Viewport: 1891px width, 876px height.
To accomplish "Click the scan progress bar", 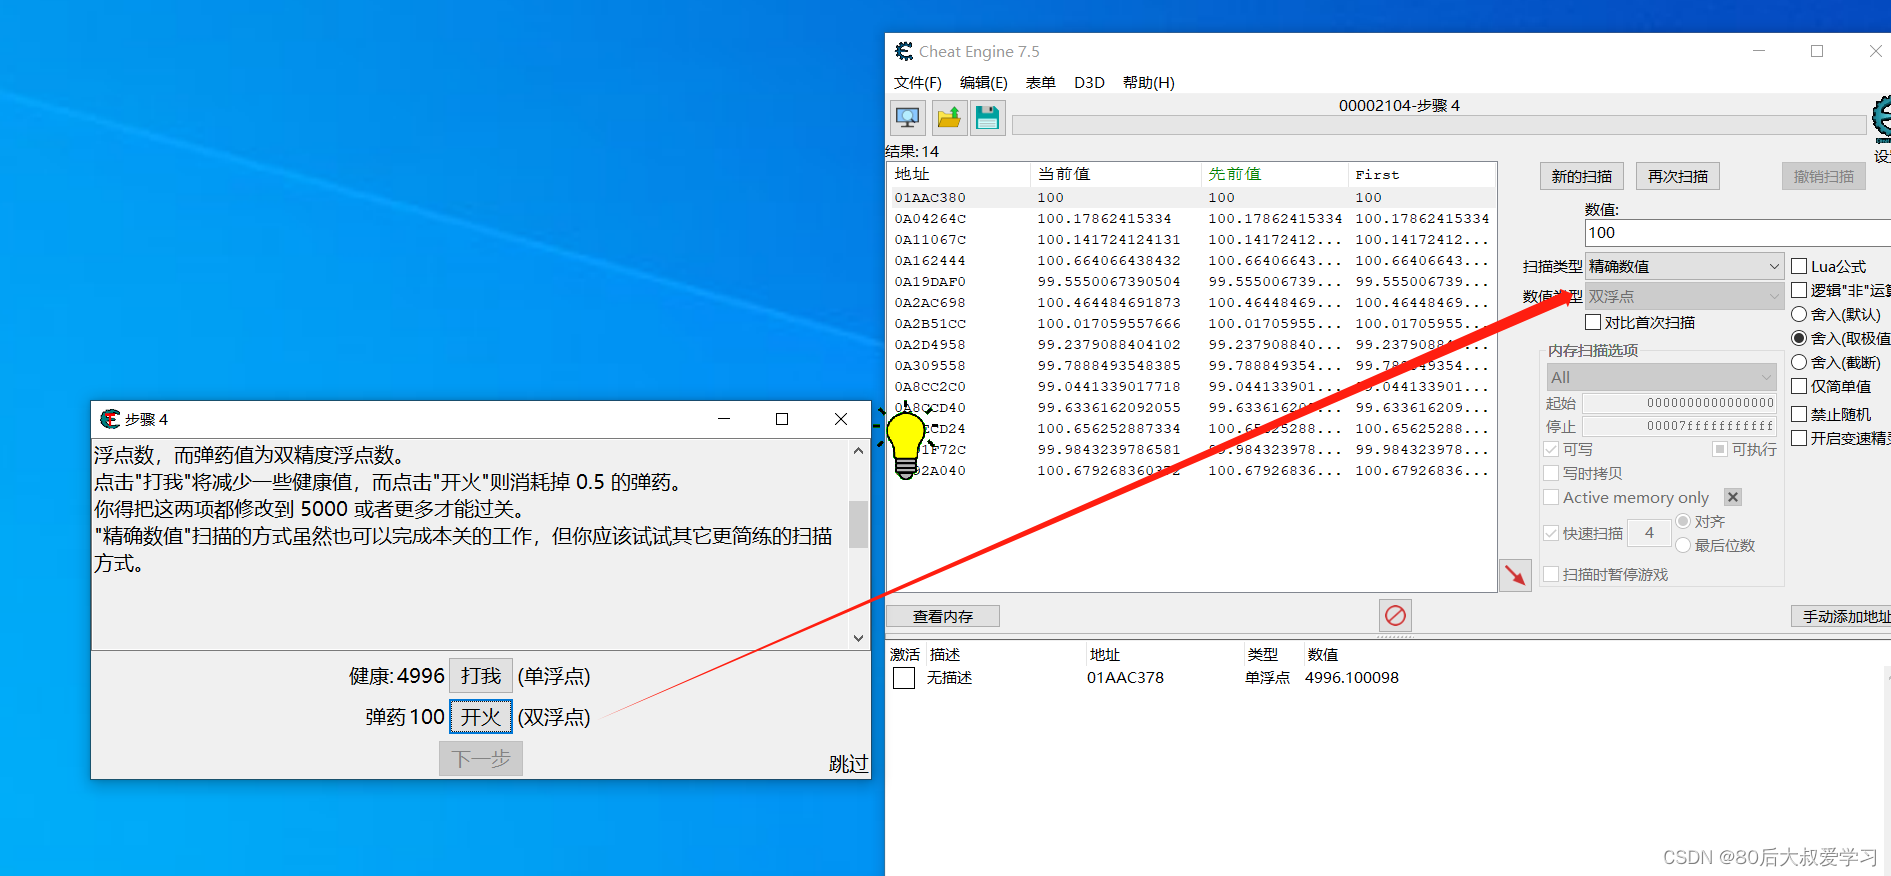I will pos(1438,125).
